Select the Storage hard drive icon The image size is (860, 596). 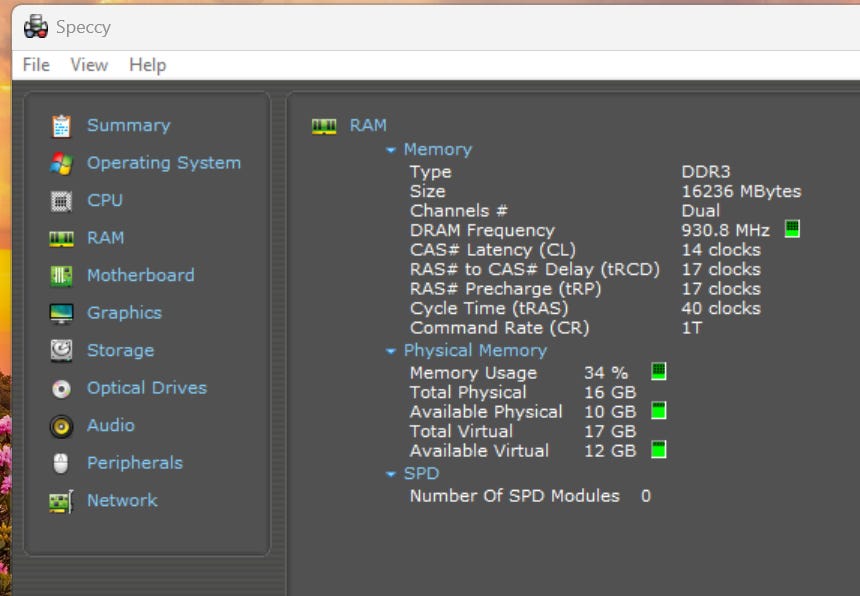(x=61, y=351)
